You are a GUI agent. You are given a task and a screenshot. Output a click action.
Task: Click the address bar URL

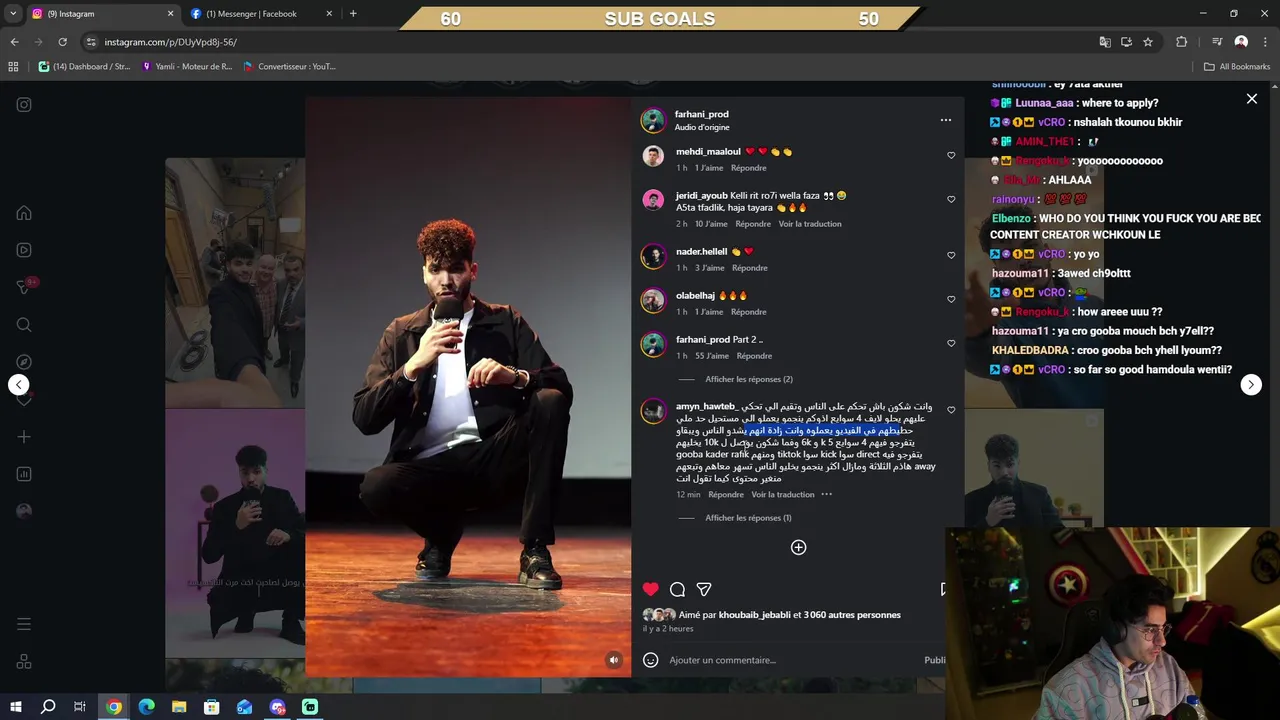[x=170, y=42]
